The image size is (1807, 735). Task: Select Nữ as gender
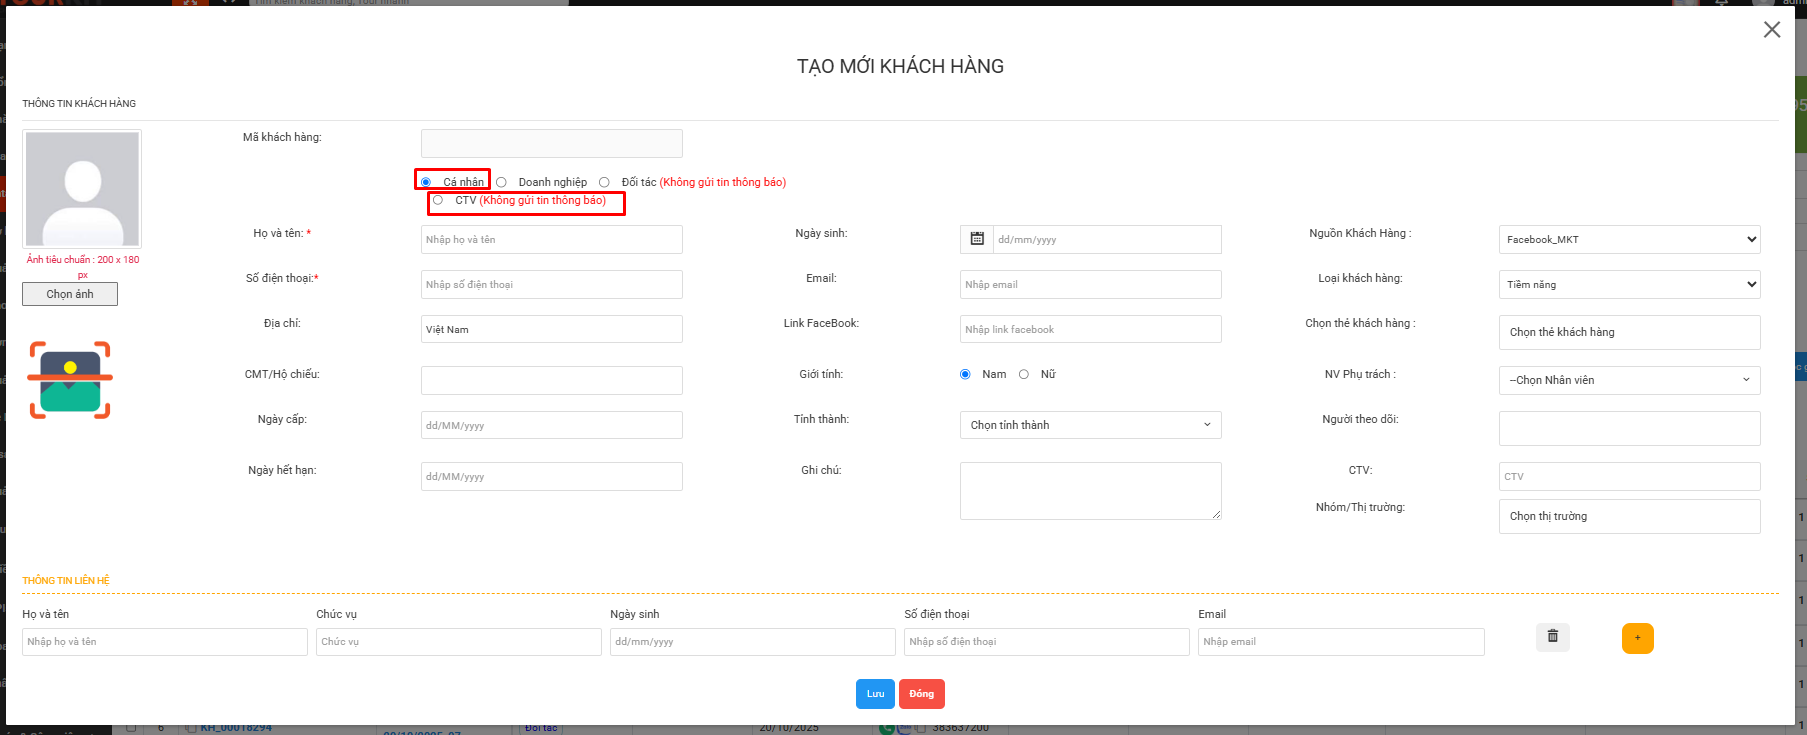tap(1024, 374)
